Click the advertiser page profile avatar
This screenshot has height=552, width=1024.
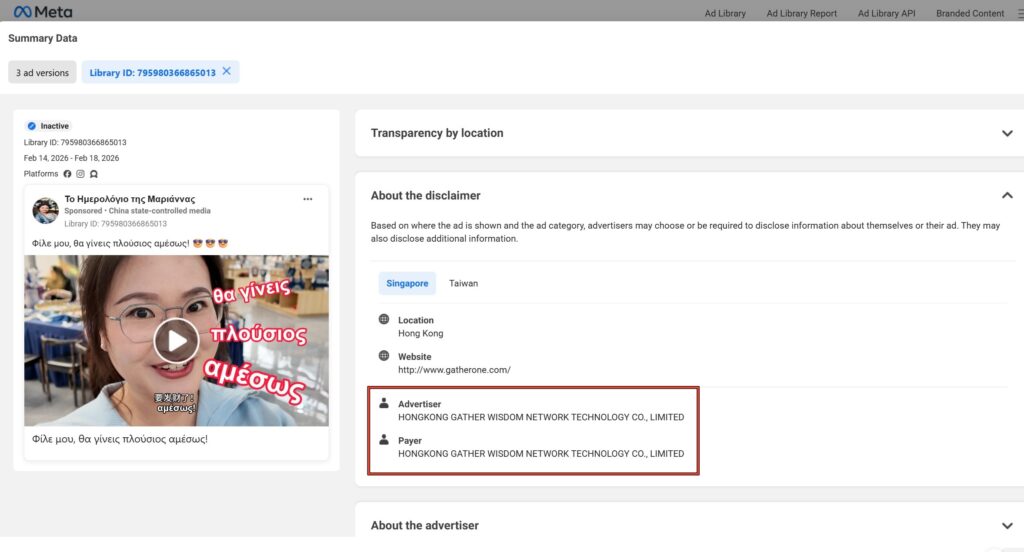tap(45, 210)
